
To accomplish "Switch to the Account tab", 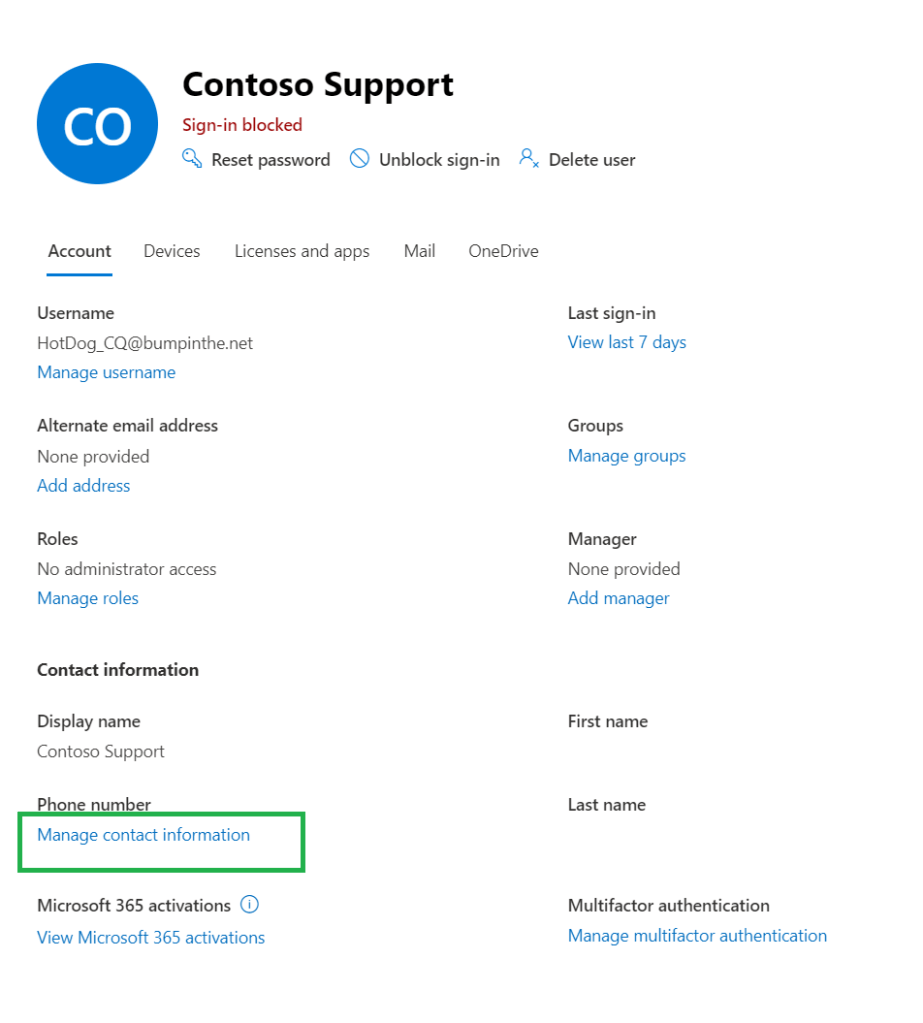I will pyautogui.click(x=80, y=252).
